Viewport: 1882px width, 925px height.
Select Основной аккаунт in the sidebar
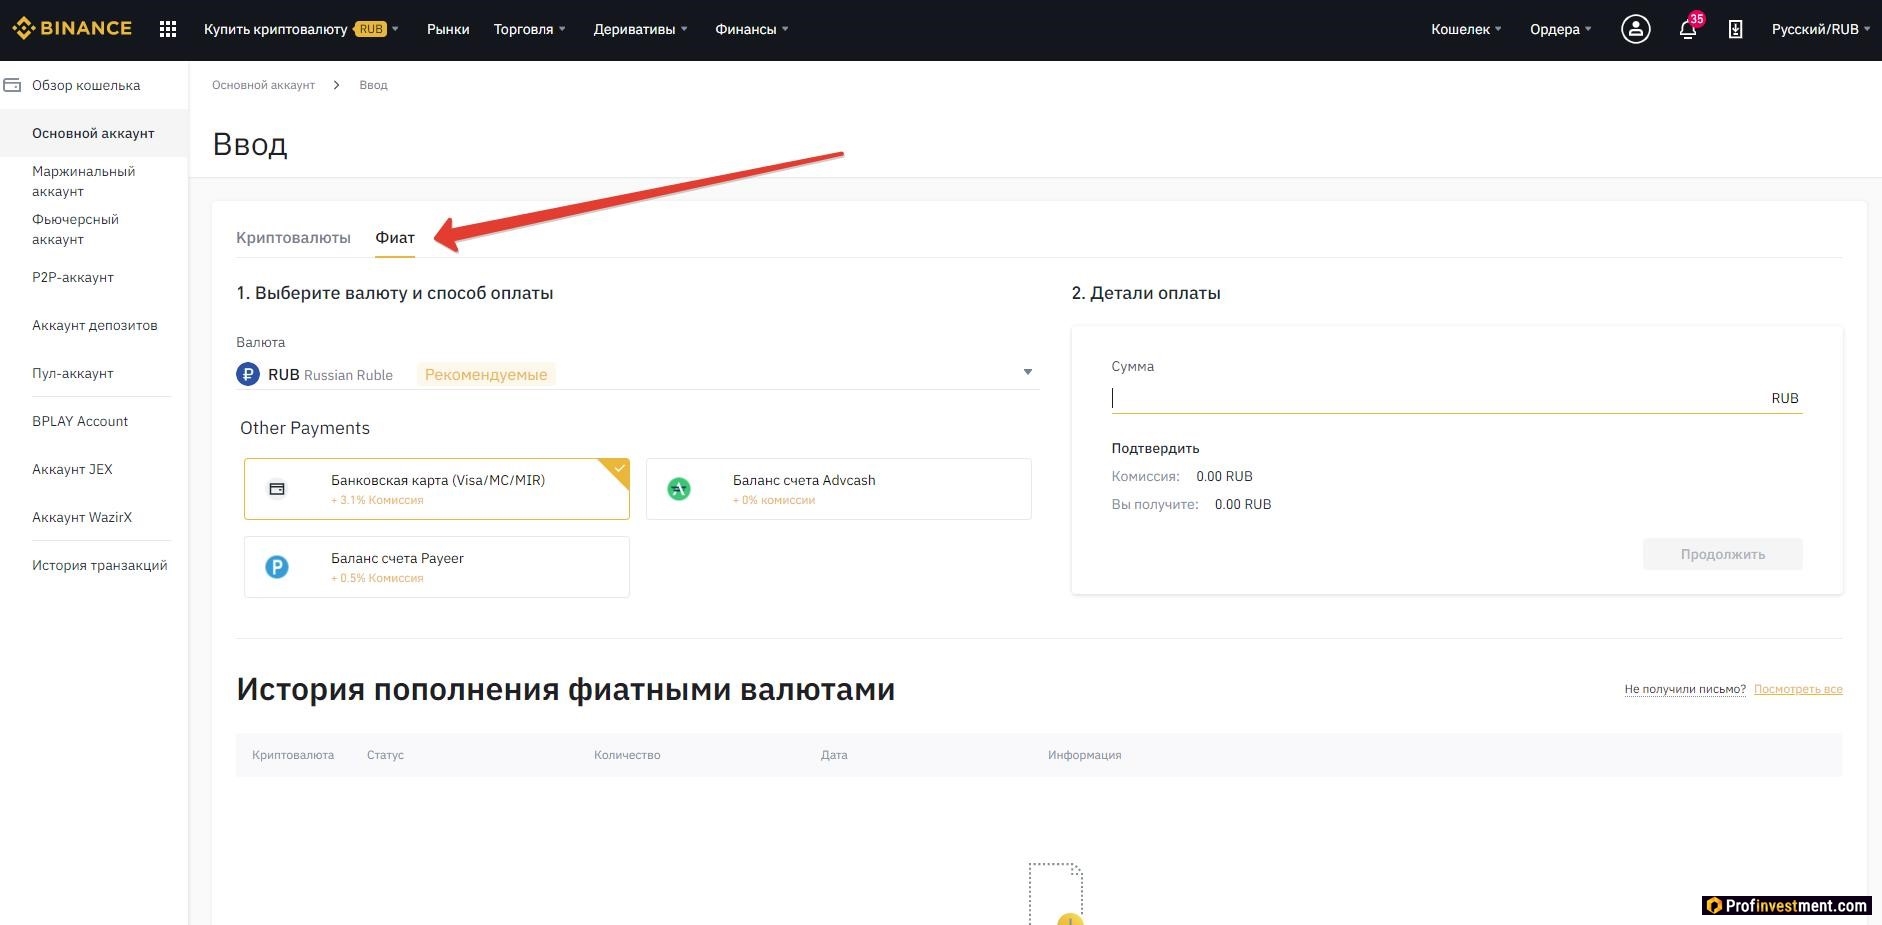93,133
